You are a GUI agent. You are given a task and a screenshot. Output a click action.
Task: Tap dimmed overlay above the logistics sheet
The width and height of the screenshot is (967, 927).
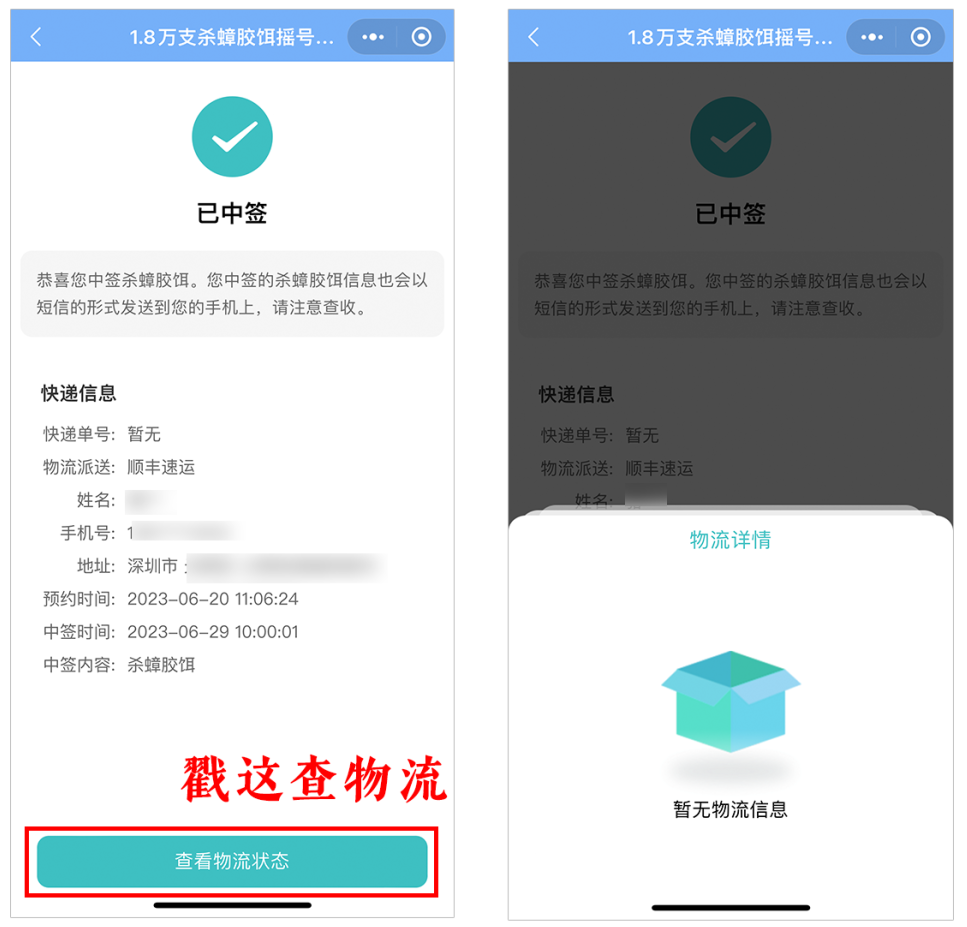(x=731, y=284)
